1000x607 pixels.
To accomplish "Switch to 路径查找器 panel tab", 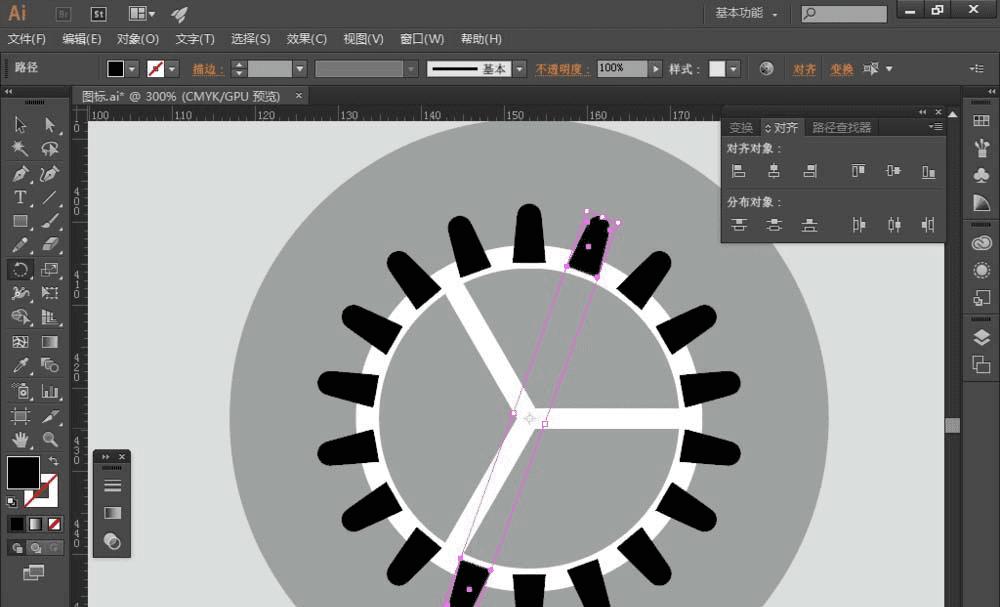I will [841, 128].
